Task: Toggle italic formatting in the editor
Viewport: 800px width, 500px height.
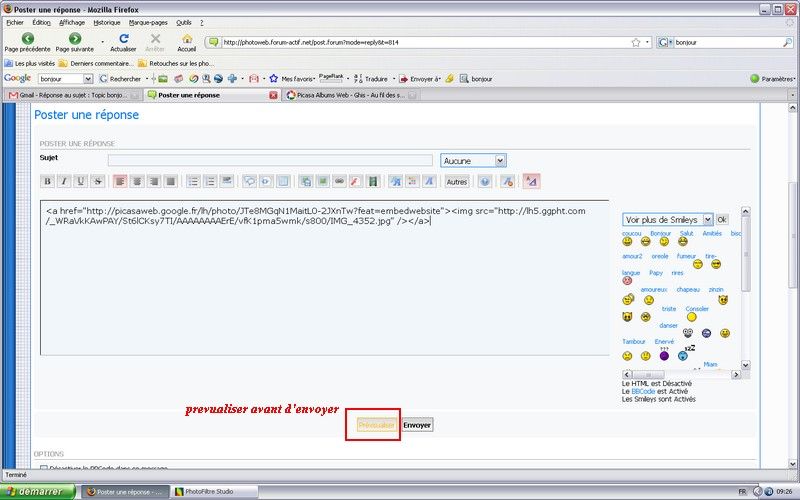Action: pos(64,181)
